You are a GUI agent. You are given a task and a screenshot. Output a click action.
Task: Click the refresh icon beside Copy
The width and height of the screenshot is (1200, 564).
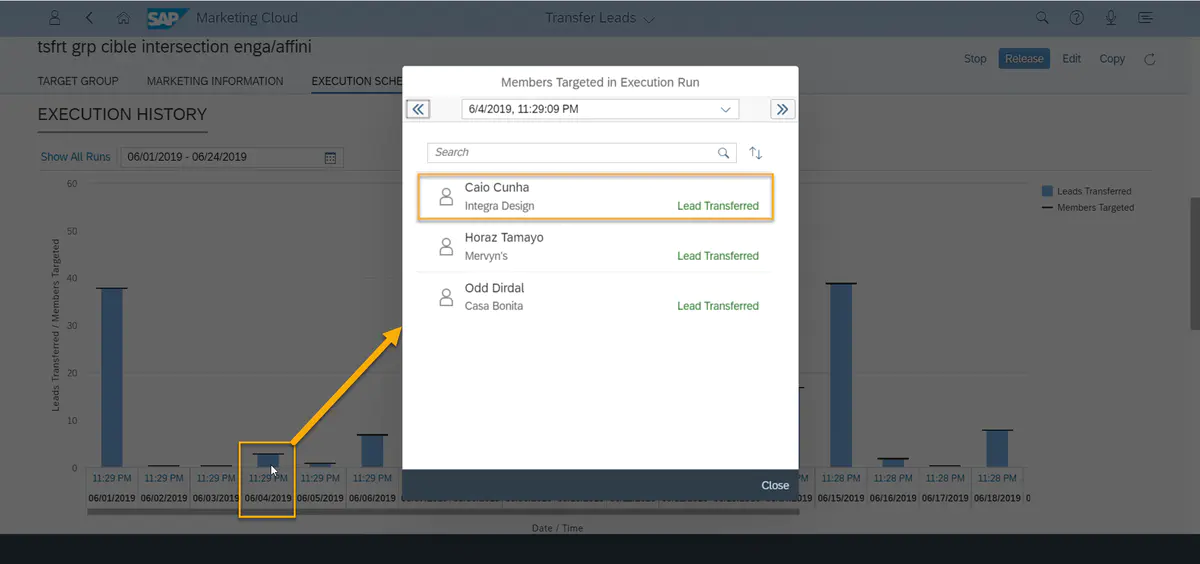(x=1150, y=59)
